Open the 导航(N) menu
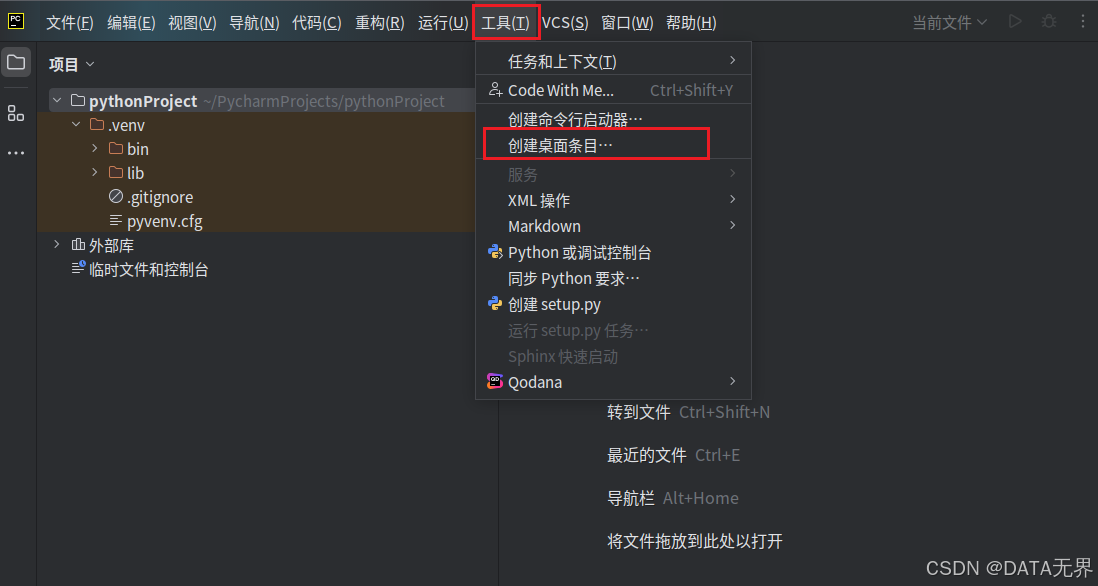1098x586 pixels. coord(254,23)
